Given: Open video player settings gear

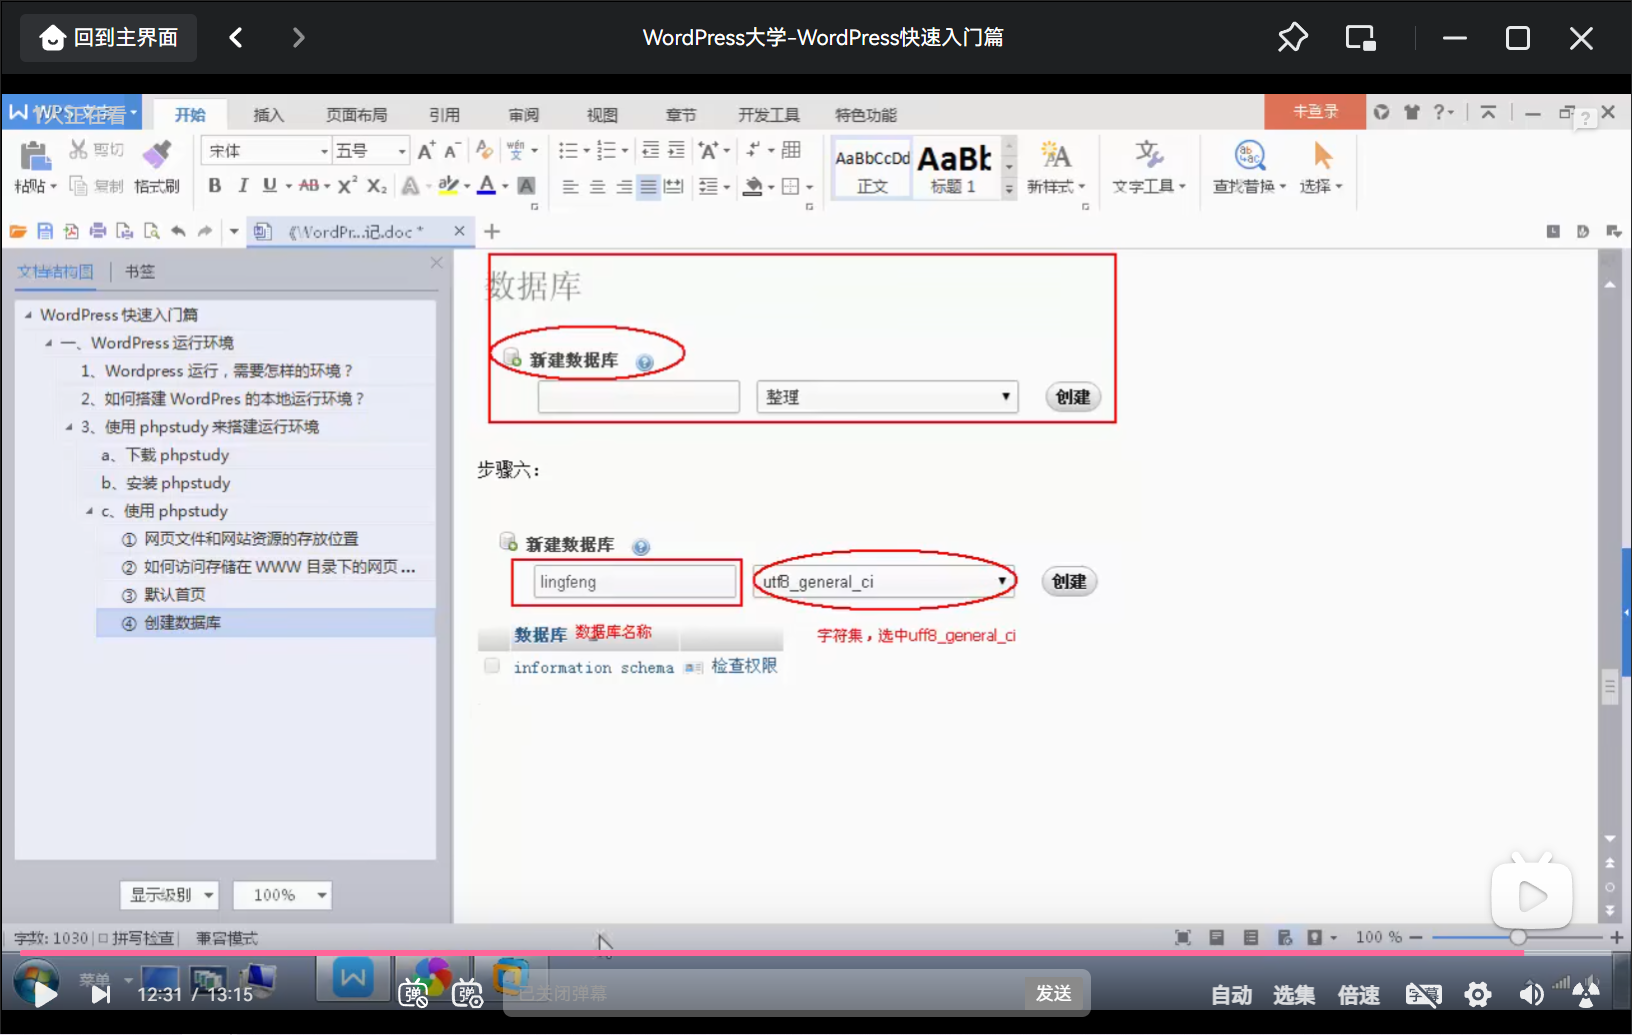Looking at the screenshot, I should (1478, 994).
